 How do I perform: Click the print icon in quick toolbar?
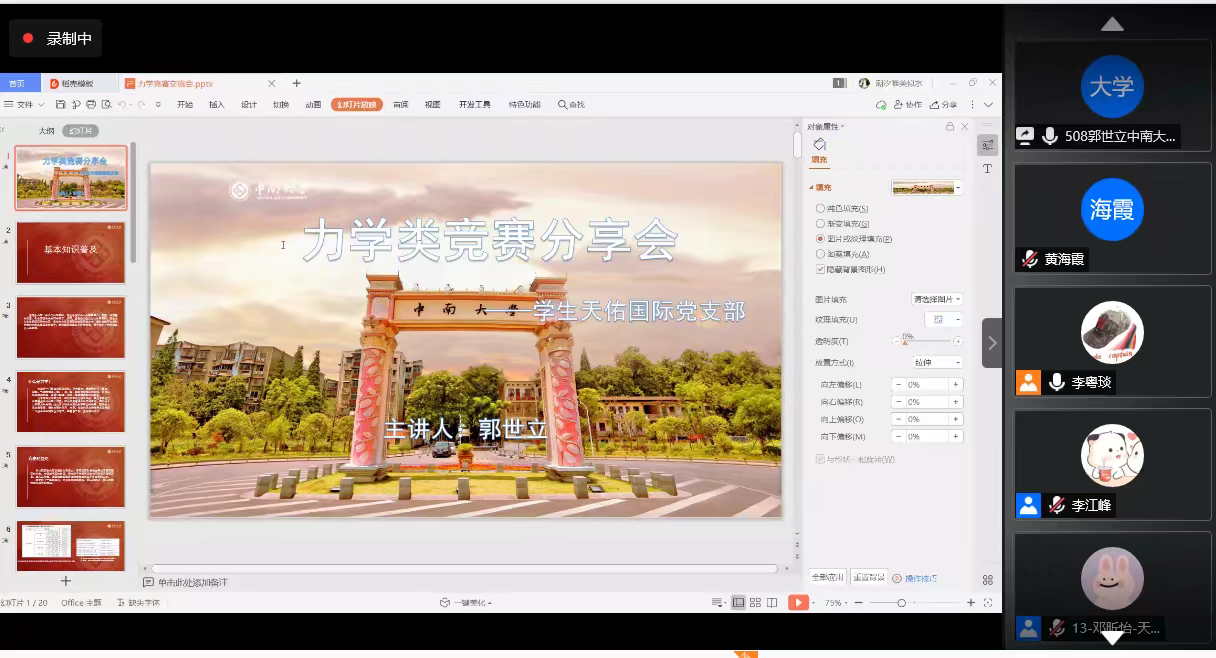pos(91,105)
